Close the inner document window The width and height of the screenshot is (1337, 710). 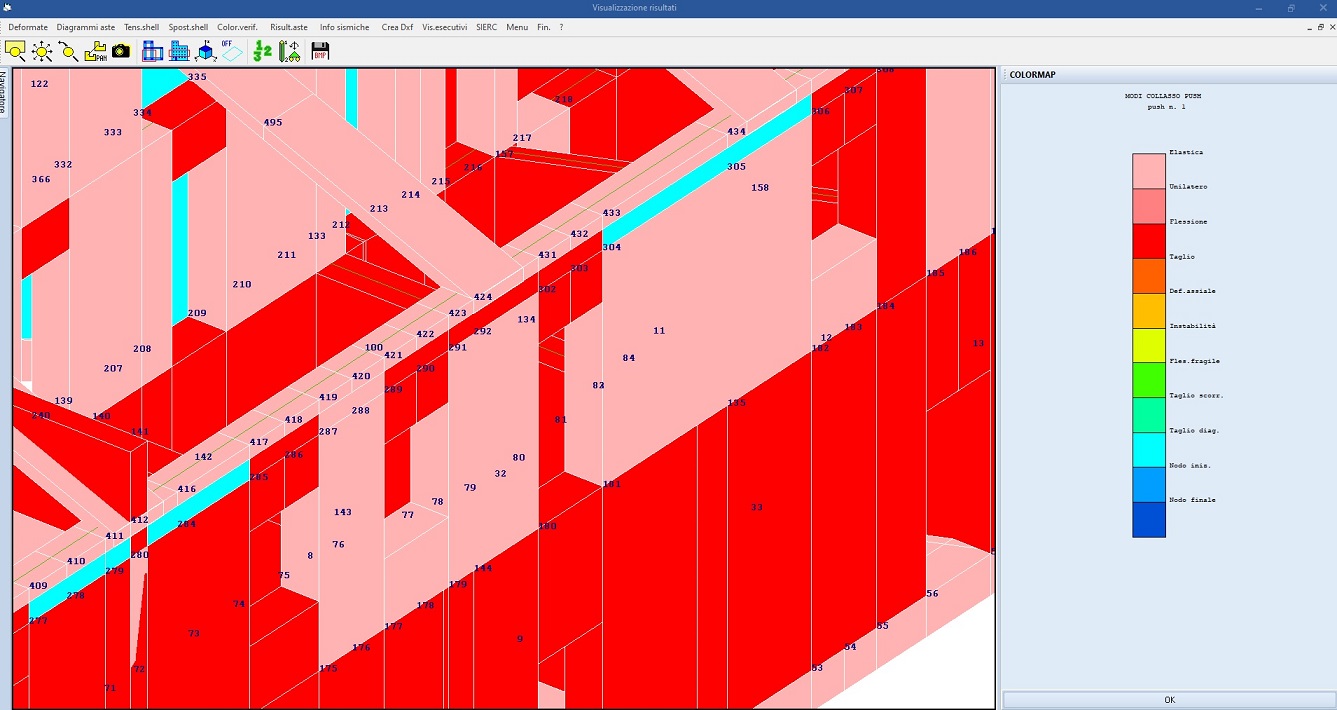pyautogui.click(x=1331, y=27)
